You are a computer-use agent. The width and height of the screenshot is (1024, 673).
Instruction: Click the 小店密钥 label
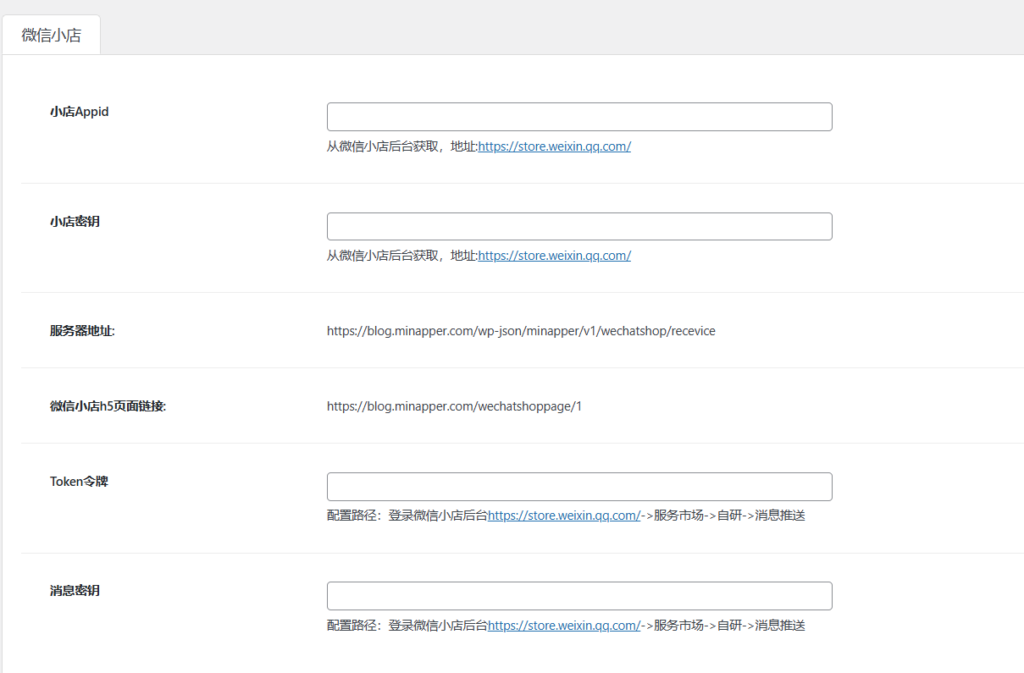(74, 221)
